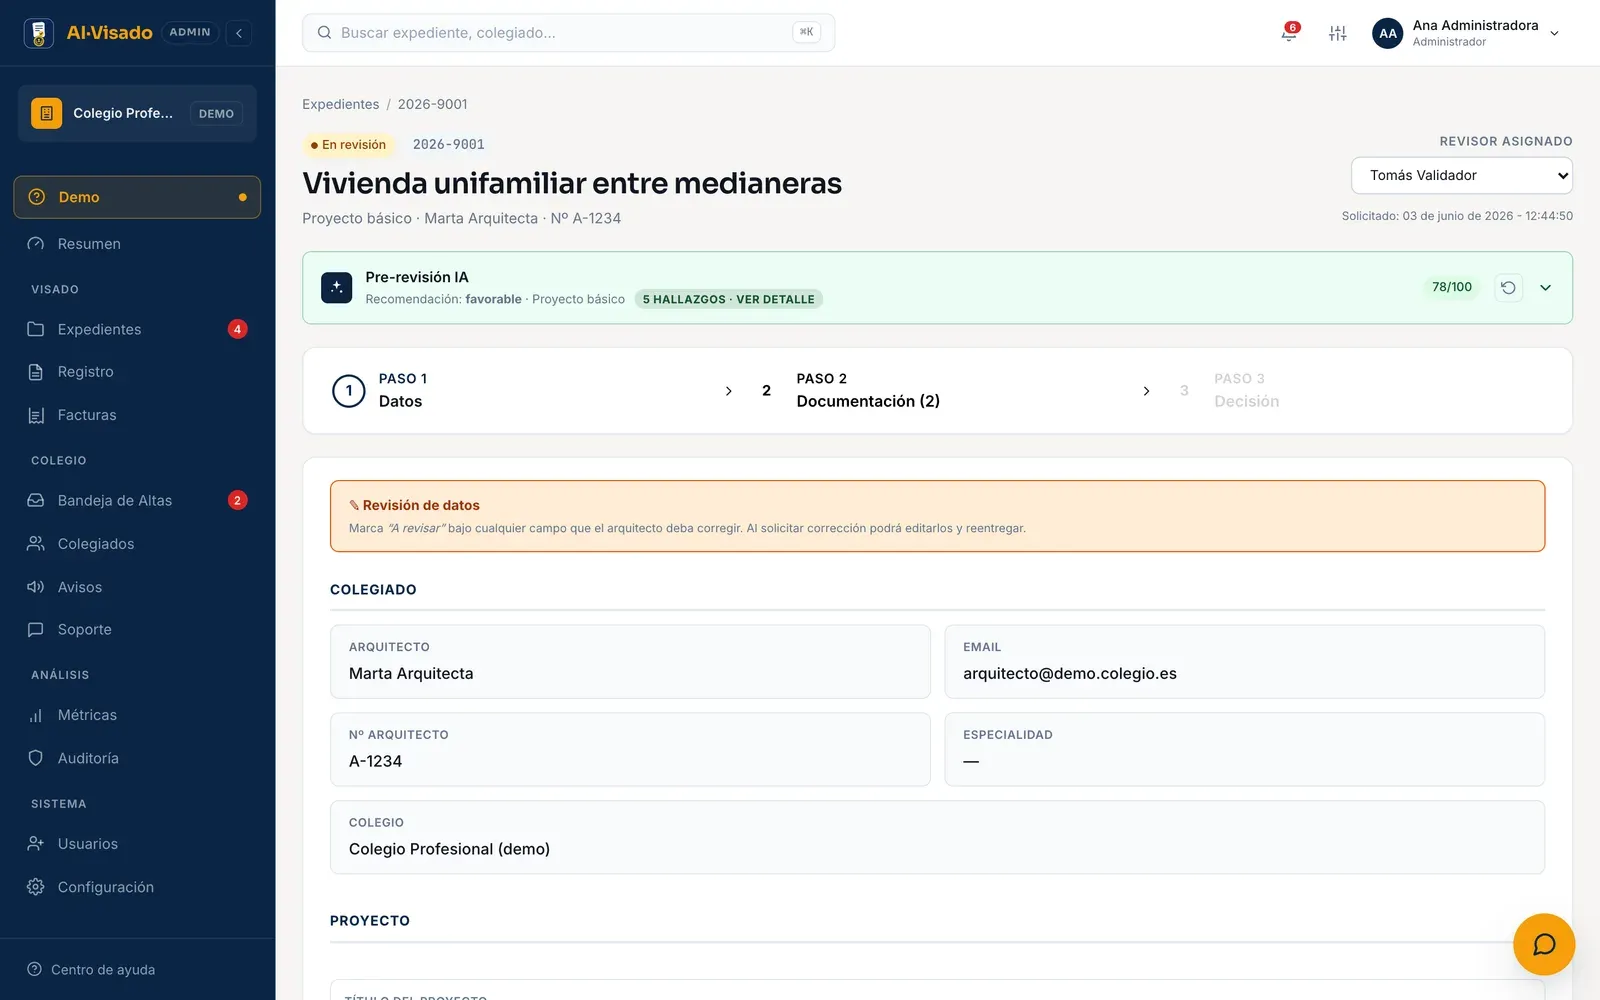Re-run the AI pre-review with refresh icon
Viewport: 1600px width, 1000px height.
(1508, 287)
